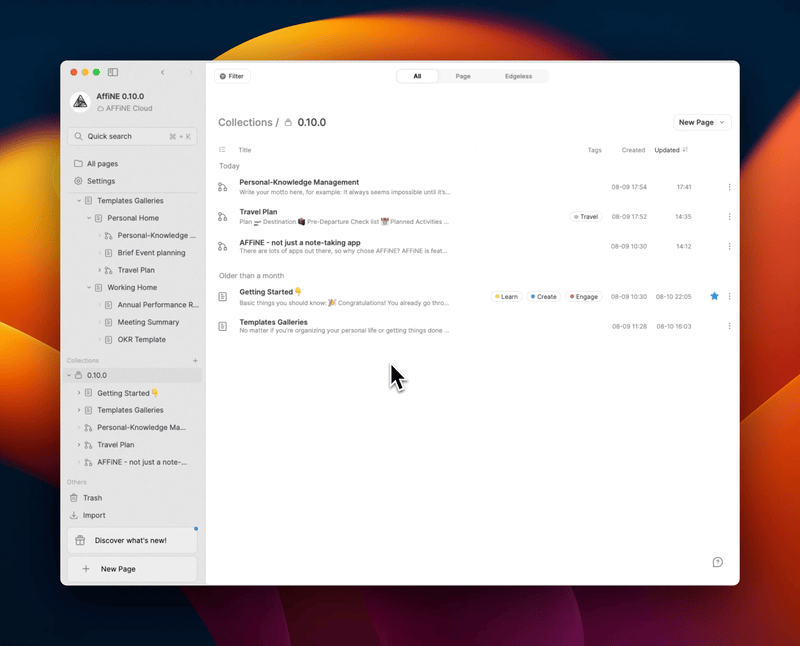The width and height of the screenshot is (800, 646).
Task: Open the New Page dropdown arrow
Action: [722, 122]
